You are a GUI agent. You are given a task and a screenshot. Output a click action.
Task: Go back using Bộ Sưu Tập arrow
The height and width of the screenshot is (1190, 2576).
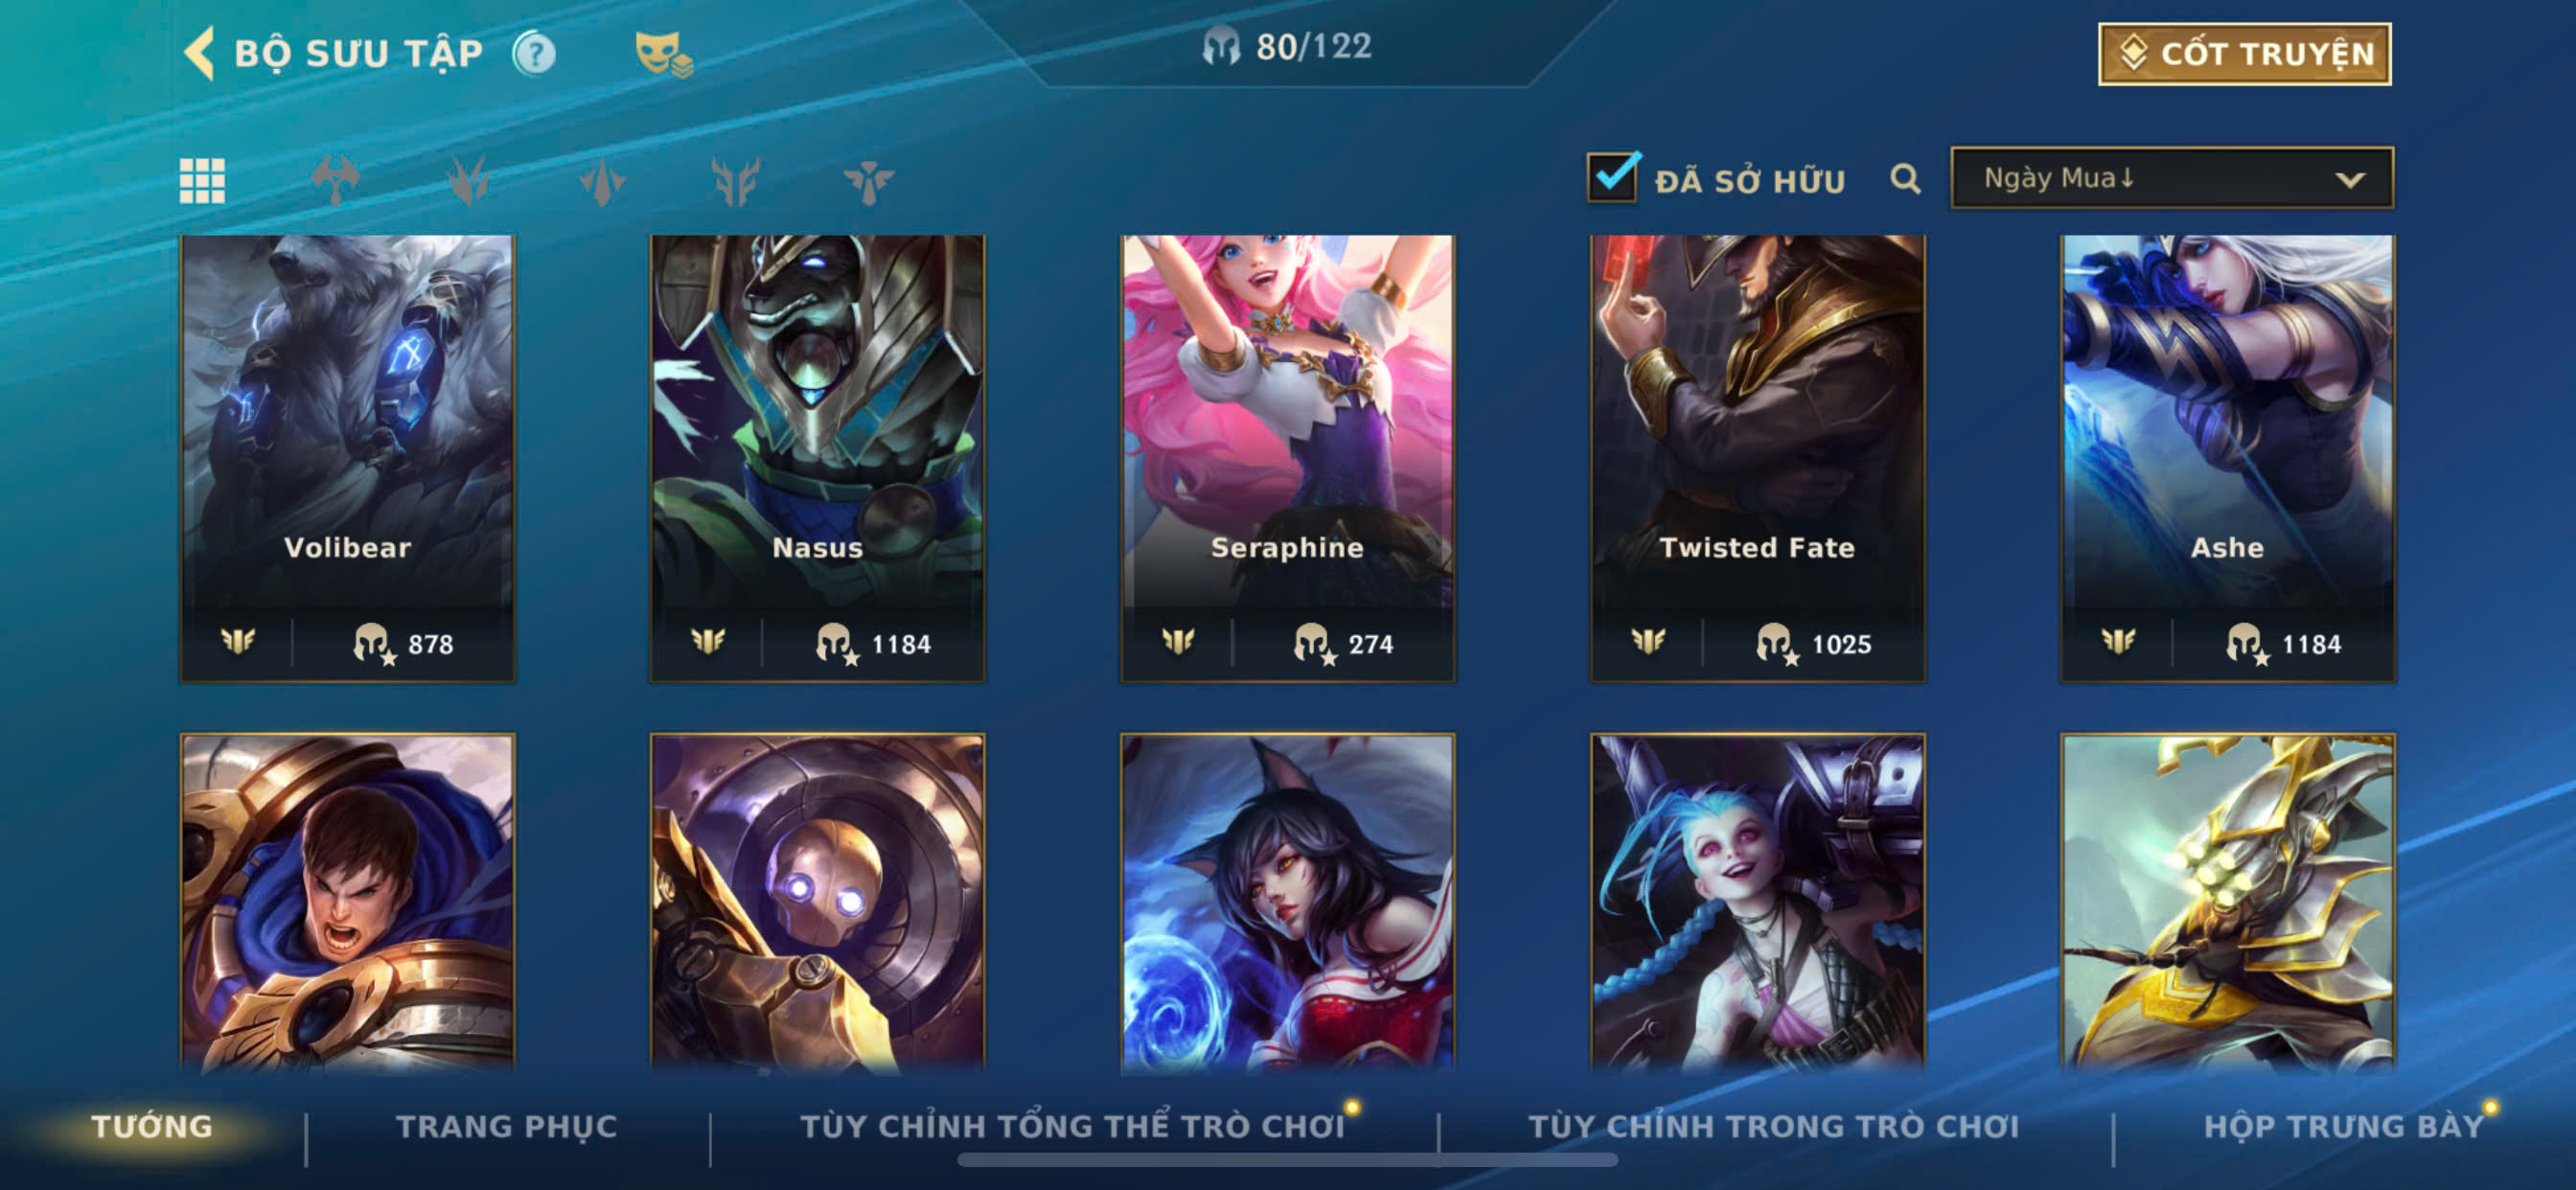click(200, 53)
